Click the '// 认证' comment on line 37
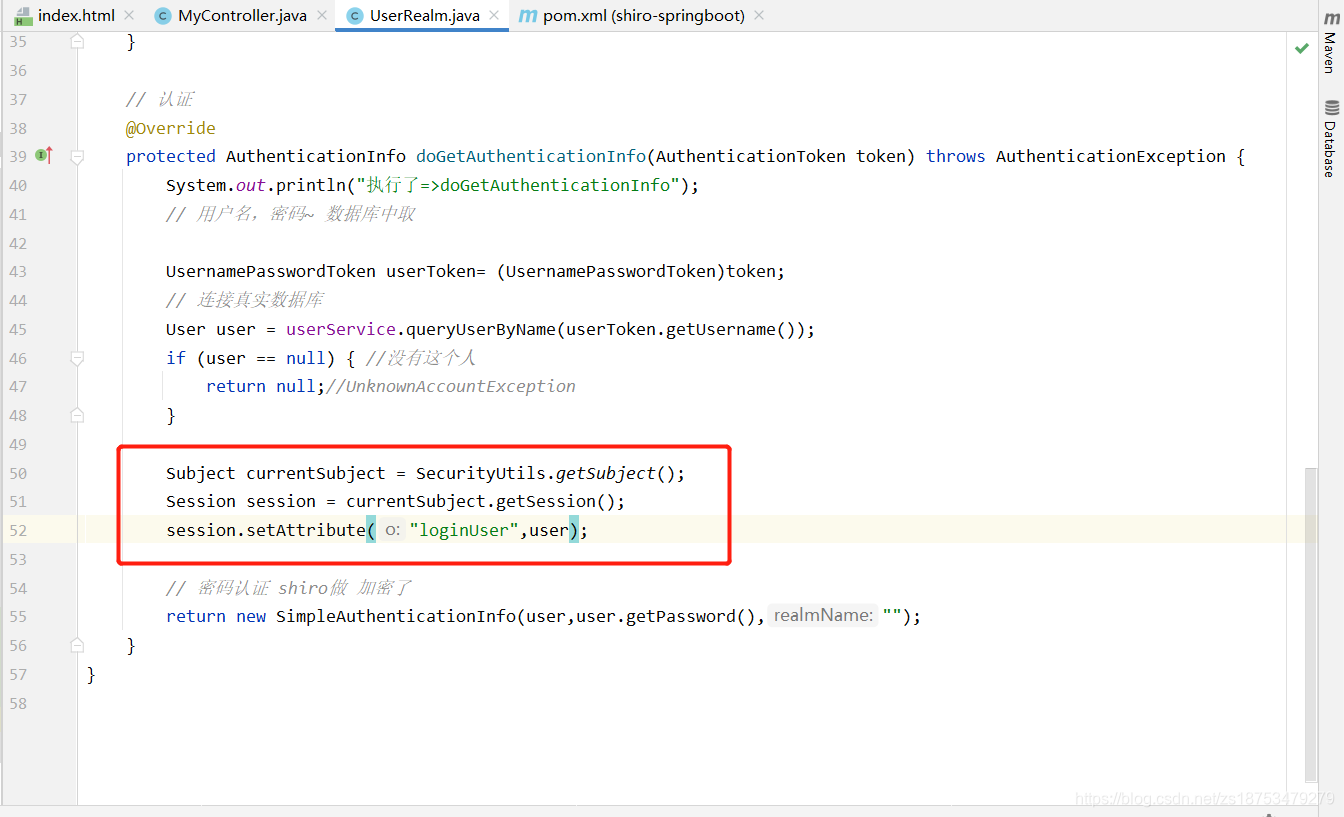The height and width of the screenshot is (817, 1344). 160,99
